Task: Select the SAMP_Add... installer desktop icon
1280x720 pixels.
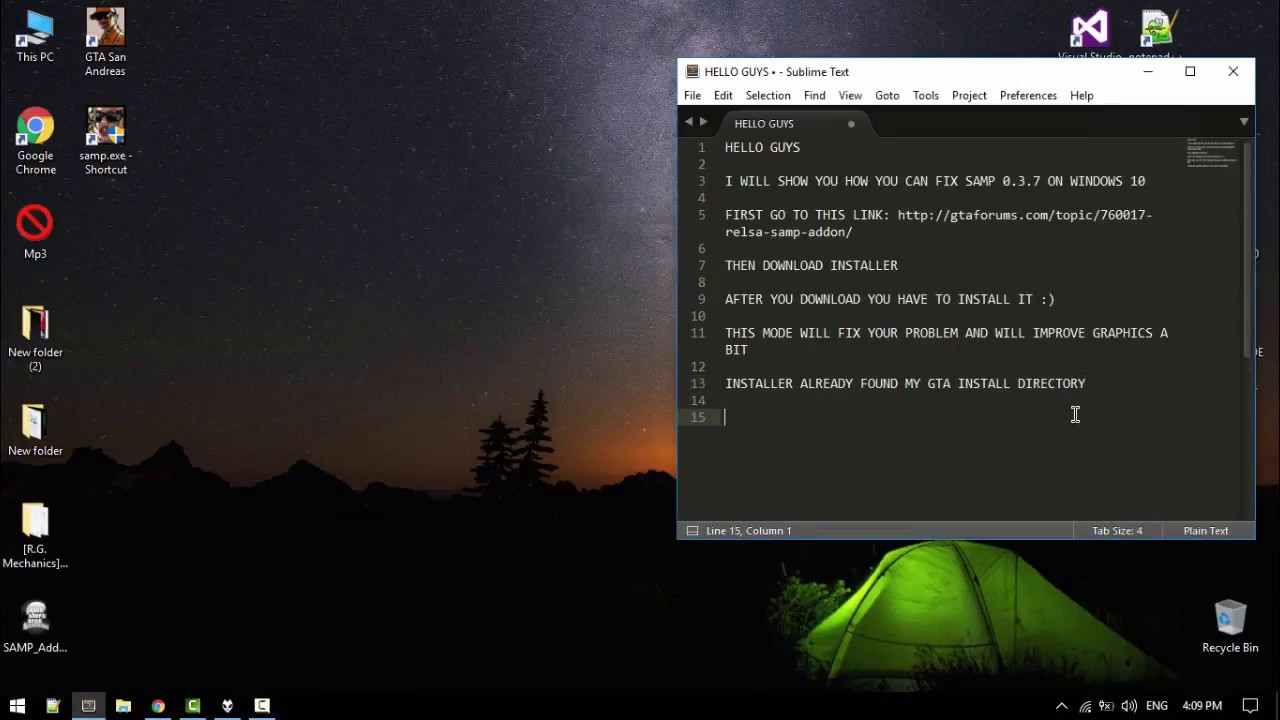Action: [35, 626]
